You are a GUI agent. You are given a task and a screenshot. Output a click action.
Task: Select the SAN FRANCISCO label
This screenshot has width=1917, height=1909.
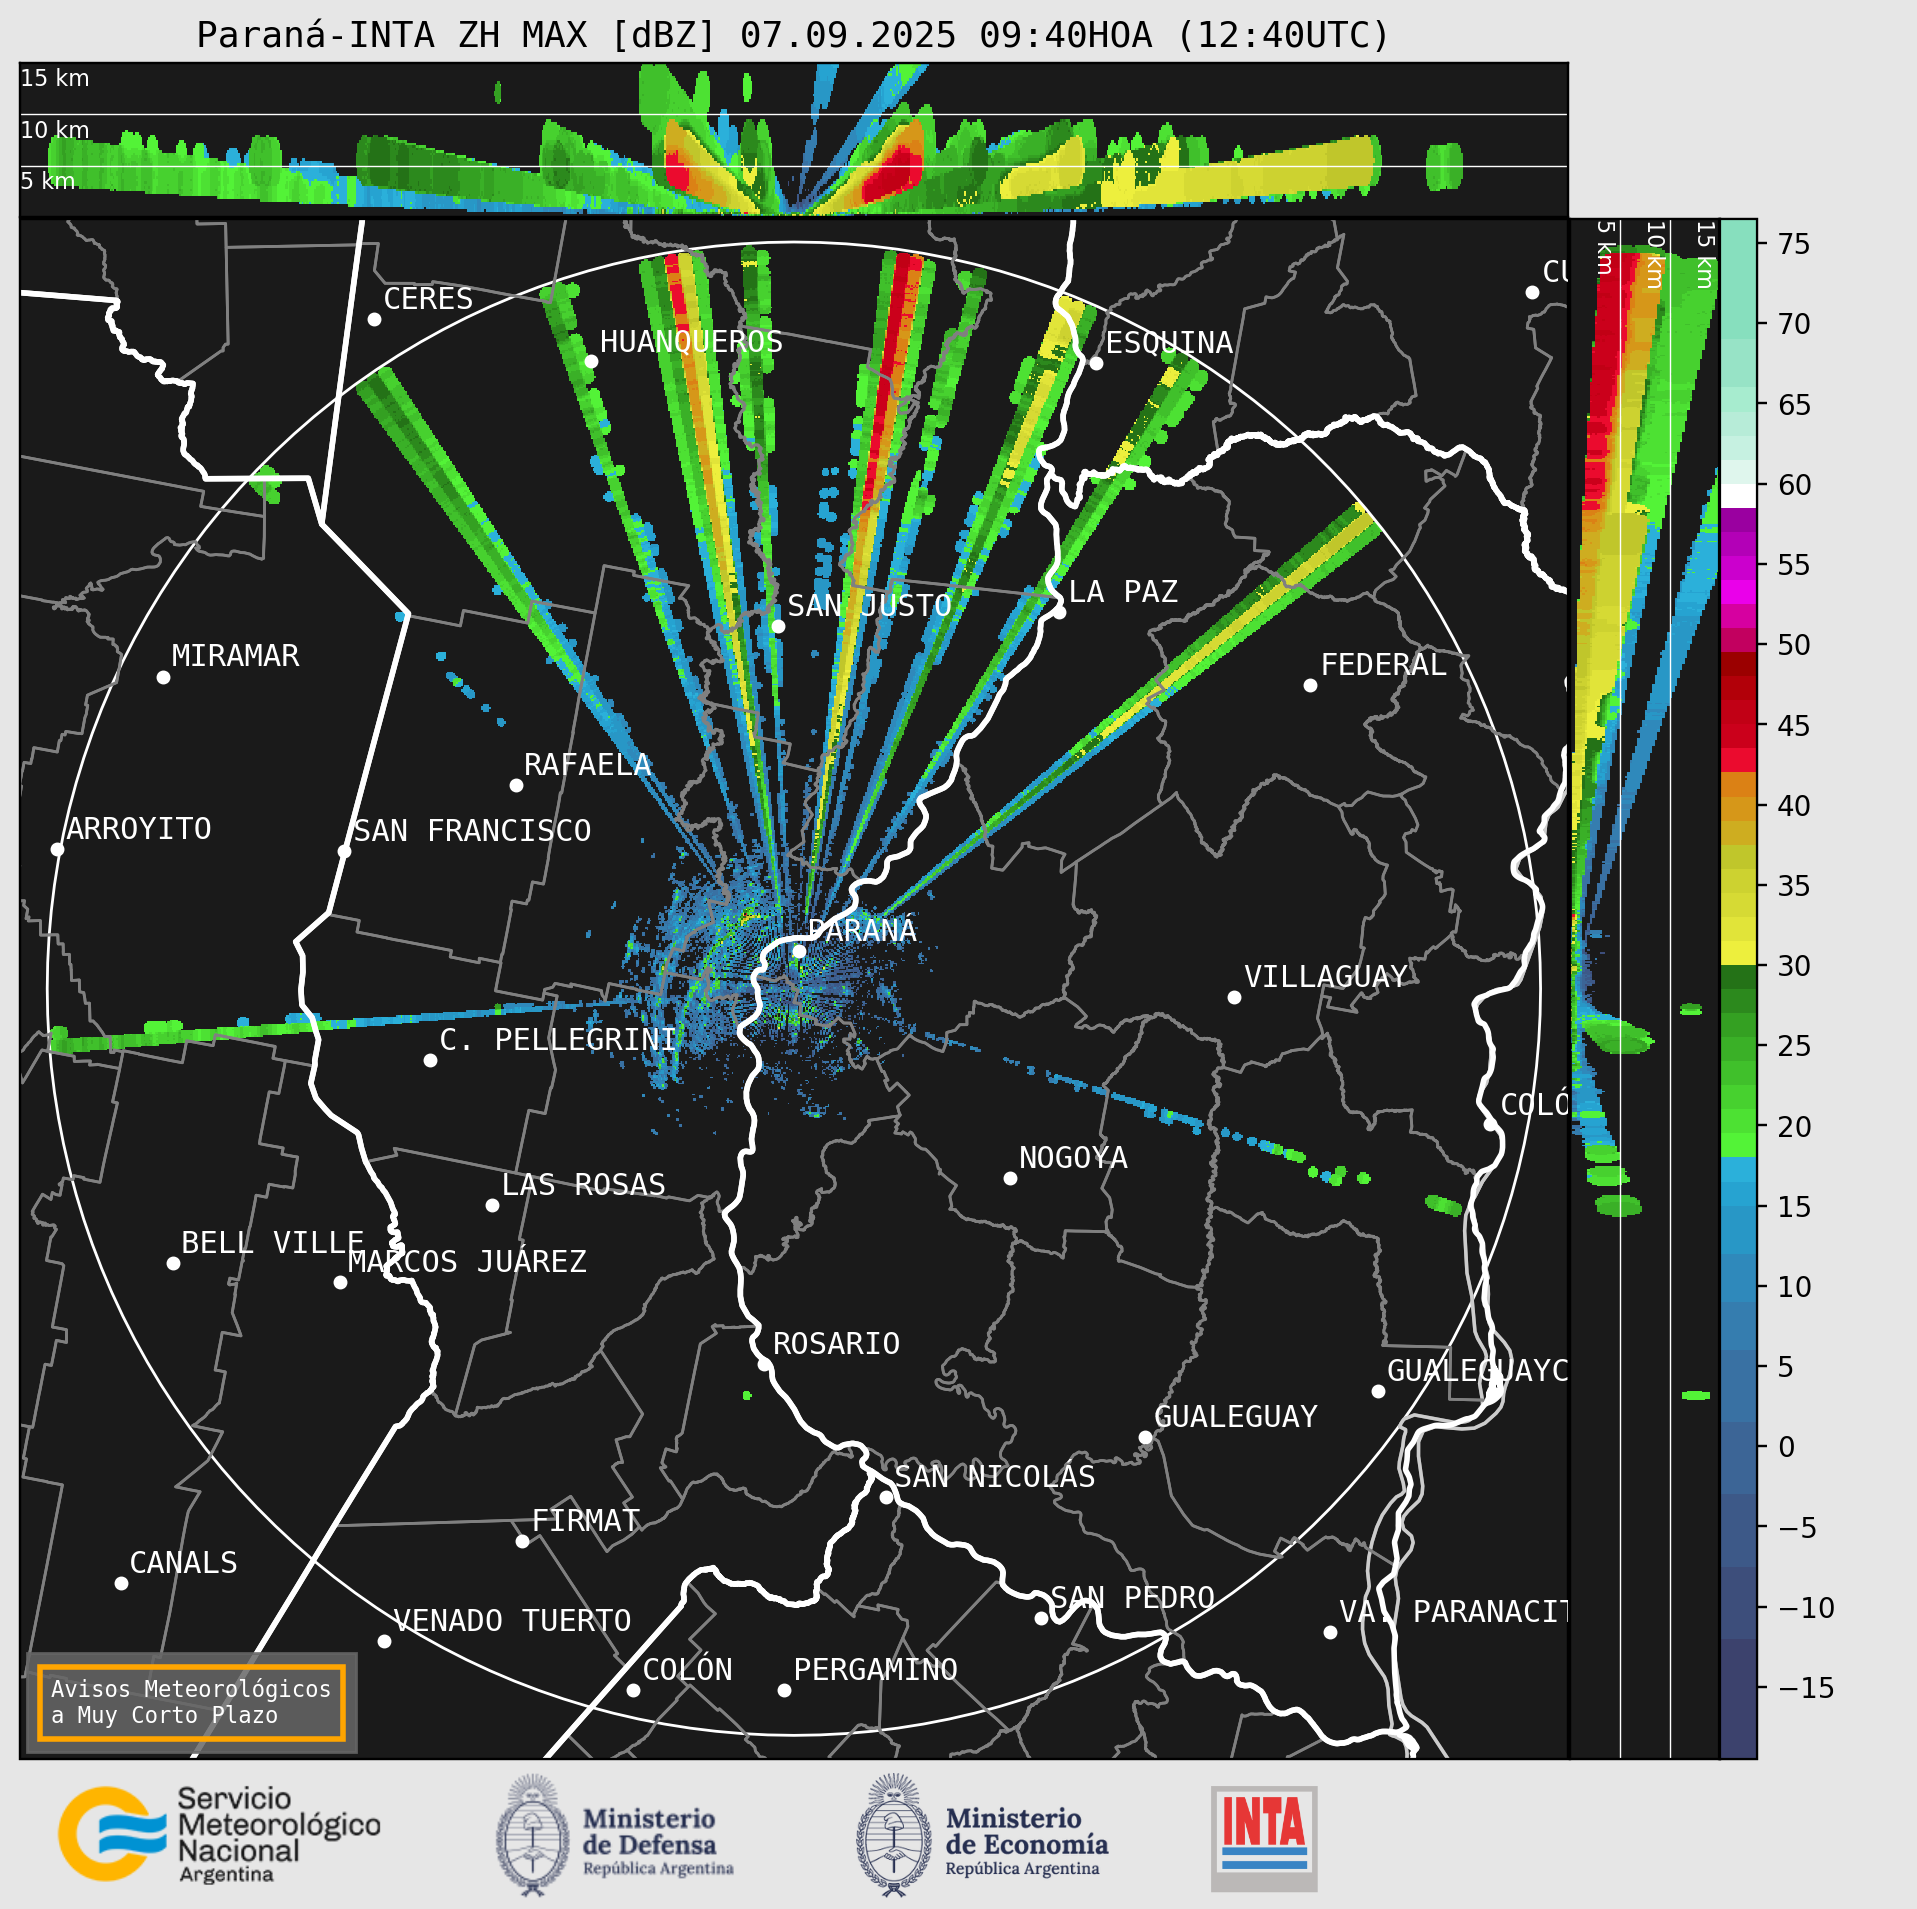[x=472, y=830]
